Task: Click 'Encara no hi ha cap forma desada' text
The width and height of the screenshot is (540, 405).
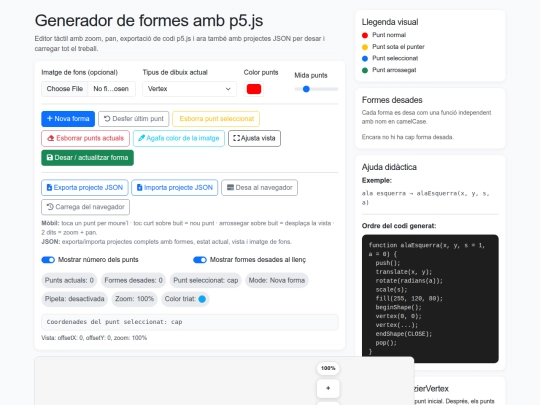Action: (x=408, y=137)
